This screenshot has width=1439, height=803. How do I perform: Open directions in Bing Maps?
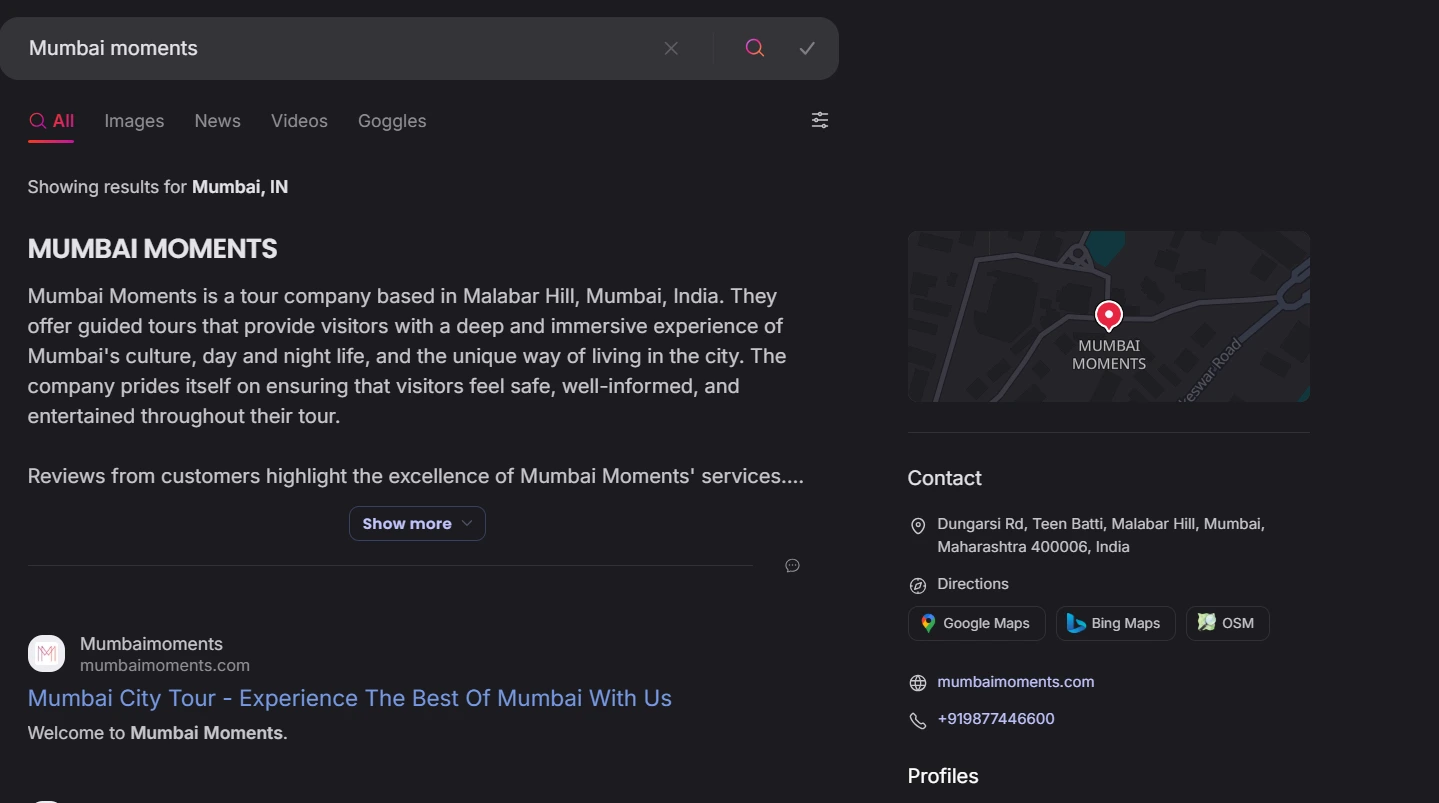pyautogui.click(x=1115, y=623)
